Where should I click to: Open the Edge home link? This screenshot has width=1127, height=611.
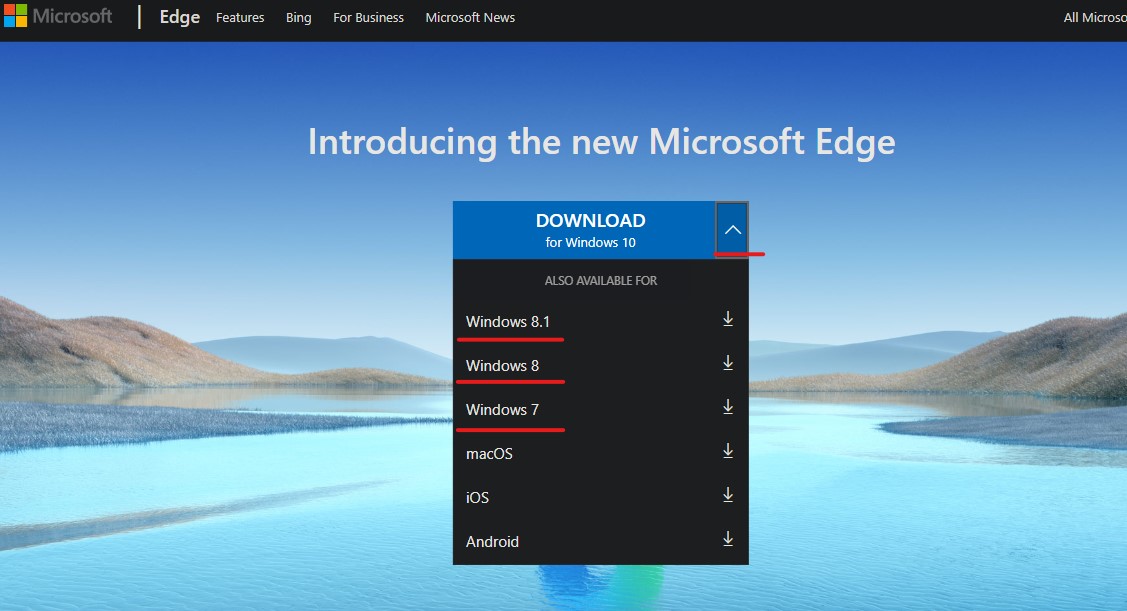pos(180,17)
